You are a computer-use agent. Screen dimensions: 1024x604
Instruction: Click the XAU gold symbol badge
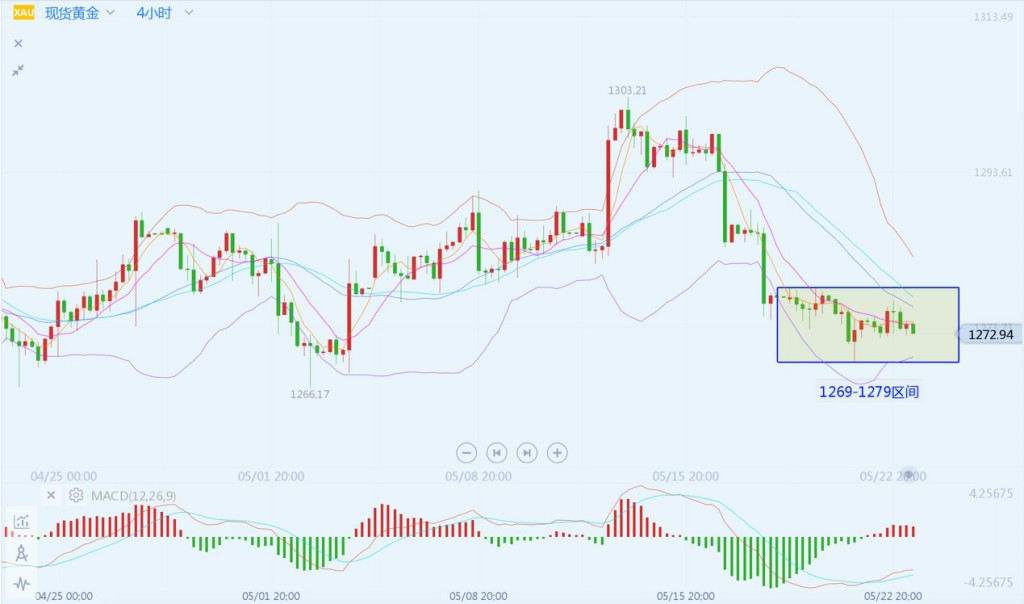coord(23,13)
